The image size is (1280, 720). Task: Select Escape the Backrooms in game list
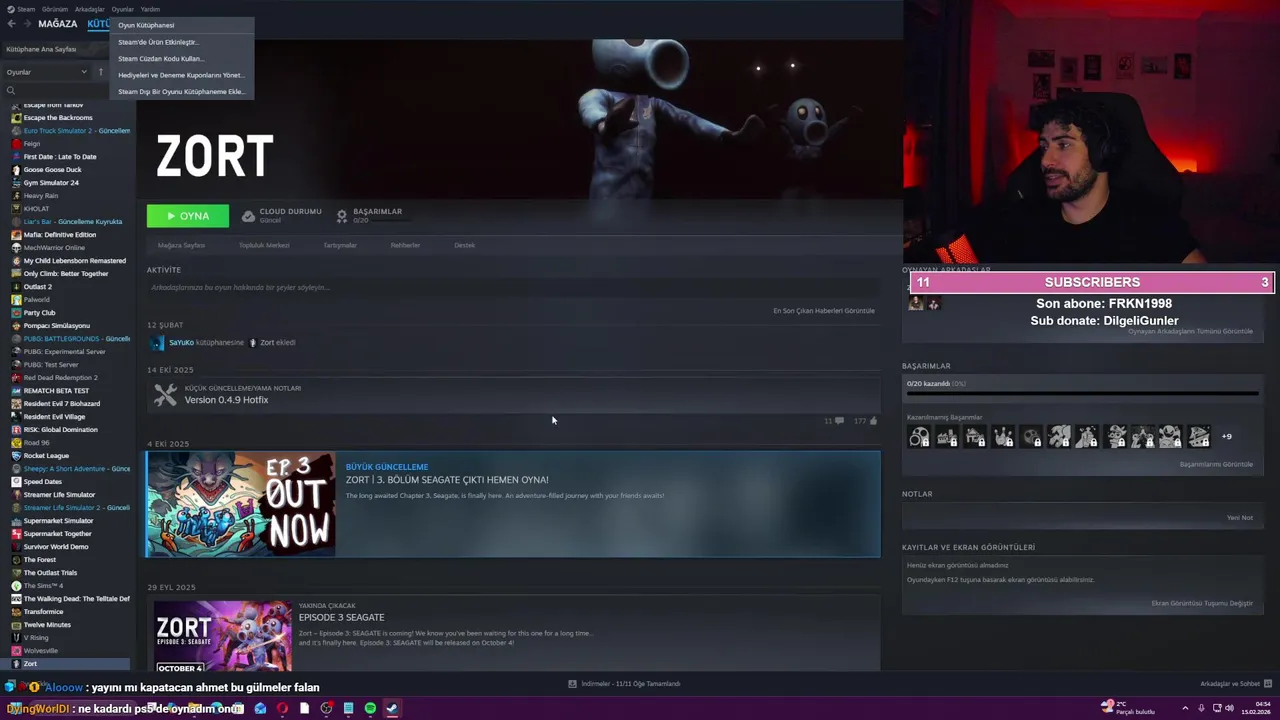point(58,118)
